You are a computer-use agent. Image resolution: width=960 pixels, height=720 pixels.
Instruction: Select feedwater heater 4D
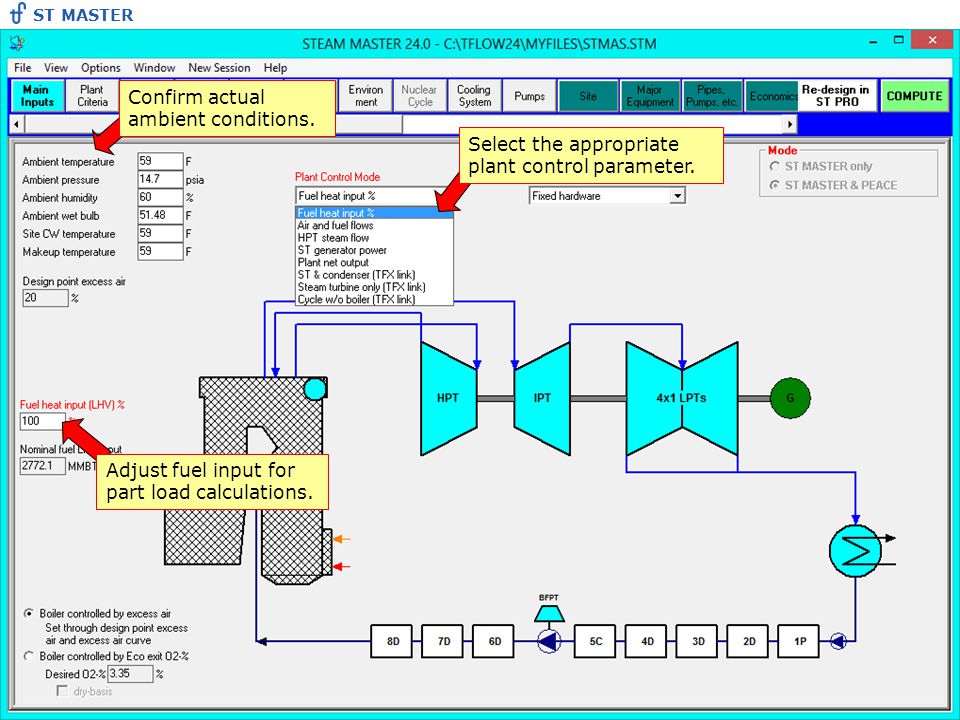click(x=647, y=642)
